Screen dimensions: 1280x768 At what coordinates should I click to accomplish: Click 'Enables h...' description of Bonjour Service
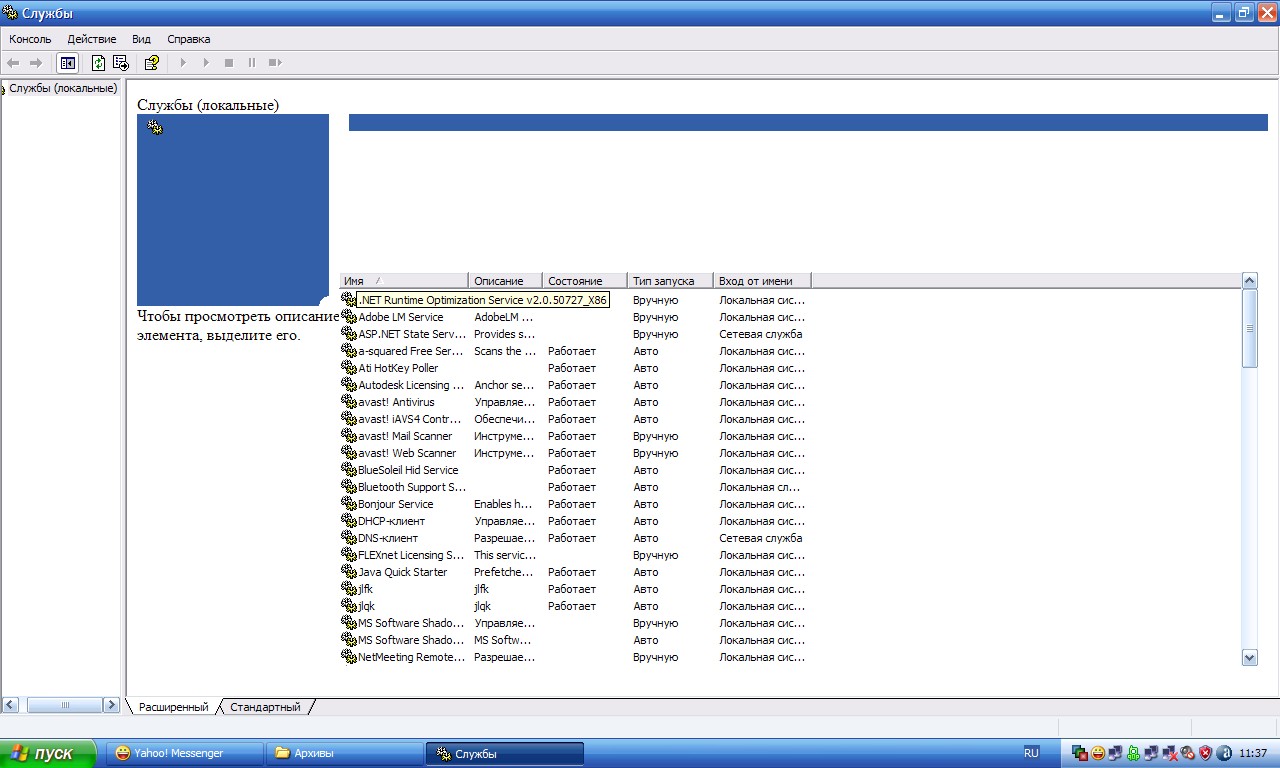coord(502,504)
